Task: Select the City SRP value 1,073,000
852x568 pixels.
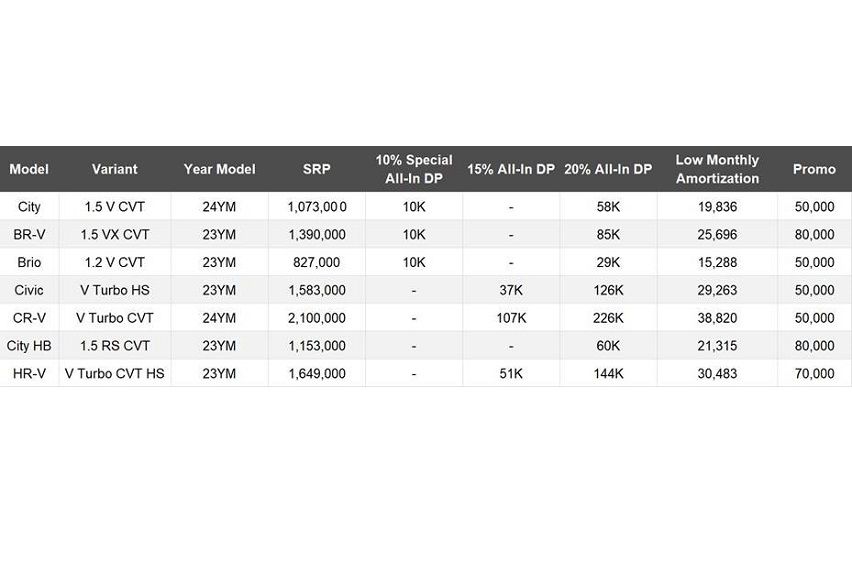Action: [316, 207]
